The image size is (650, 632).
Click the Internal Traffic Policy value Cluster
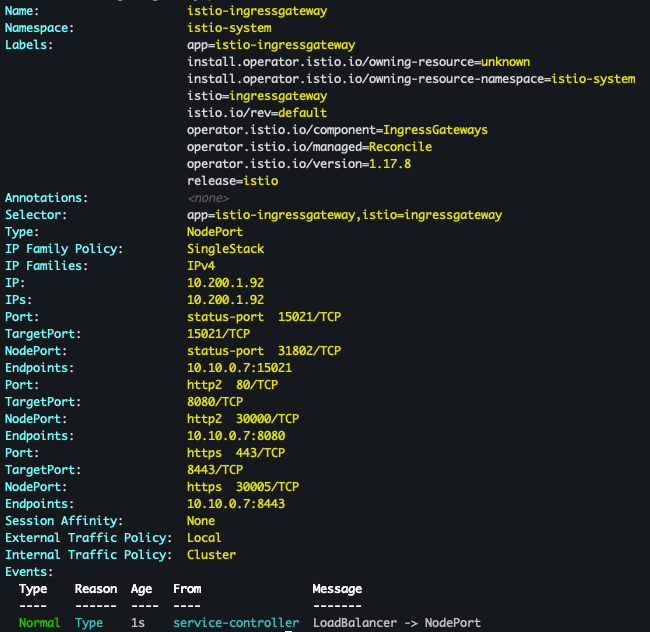211,555
